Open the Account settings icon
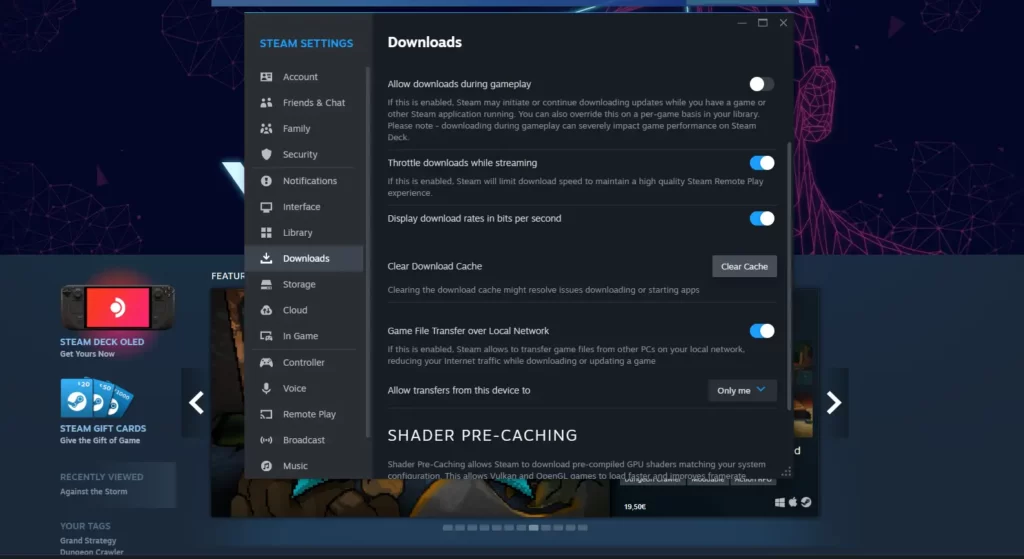Viewport: 1024px width, 559px height. tap(266, 77)
